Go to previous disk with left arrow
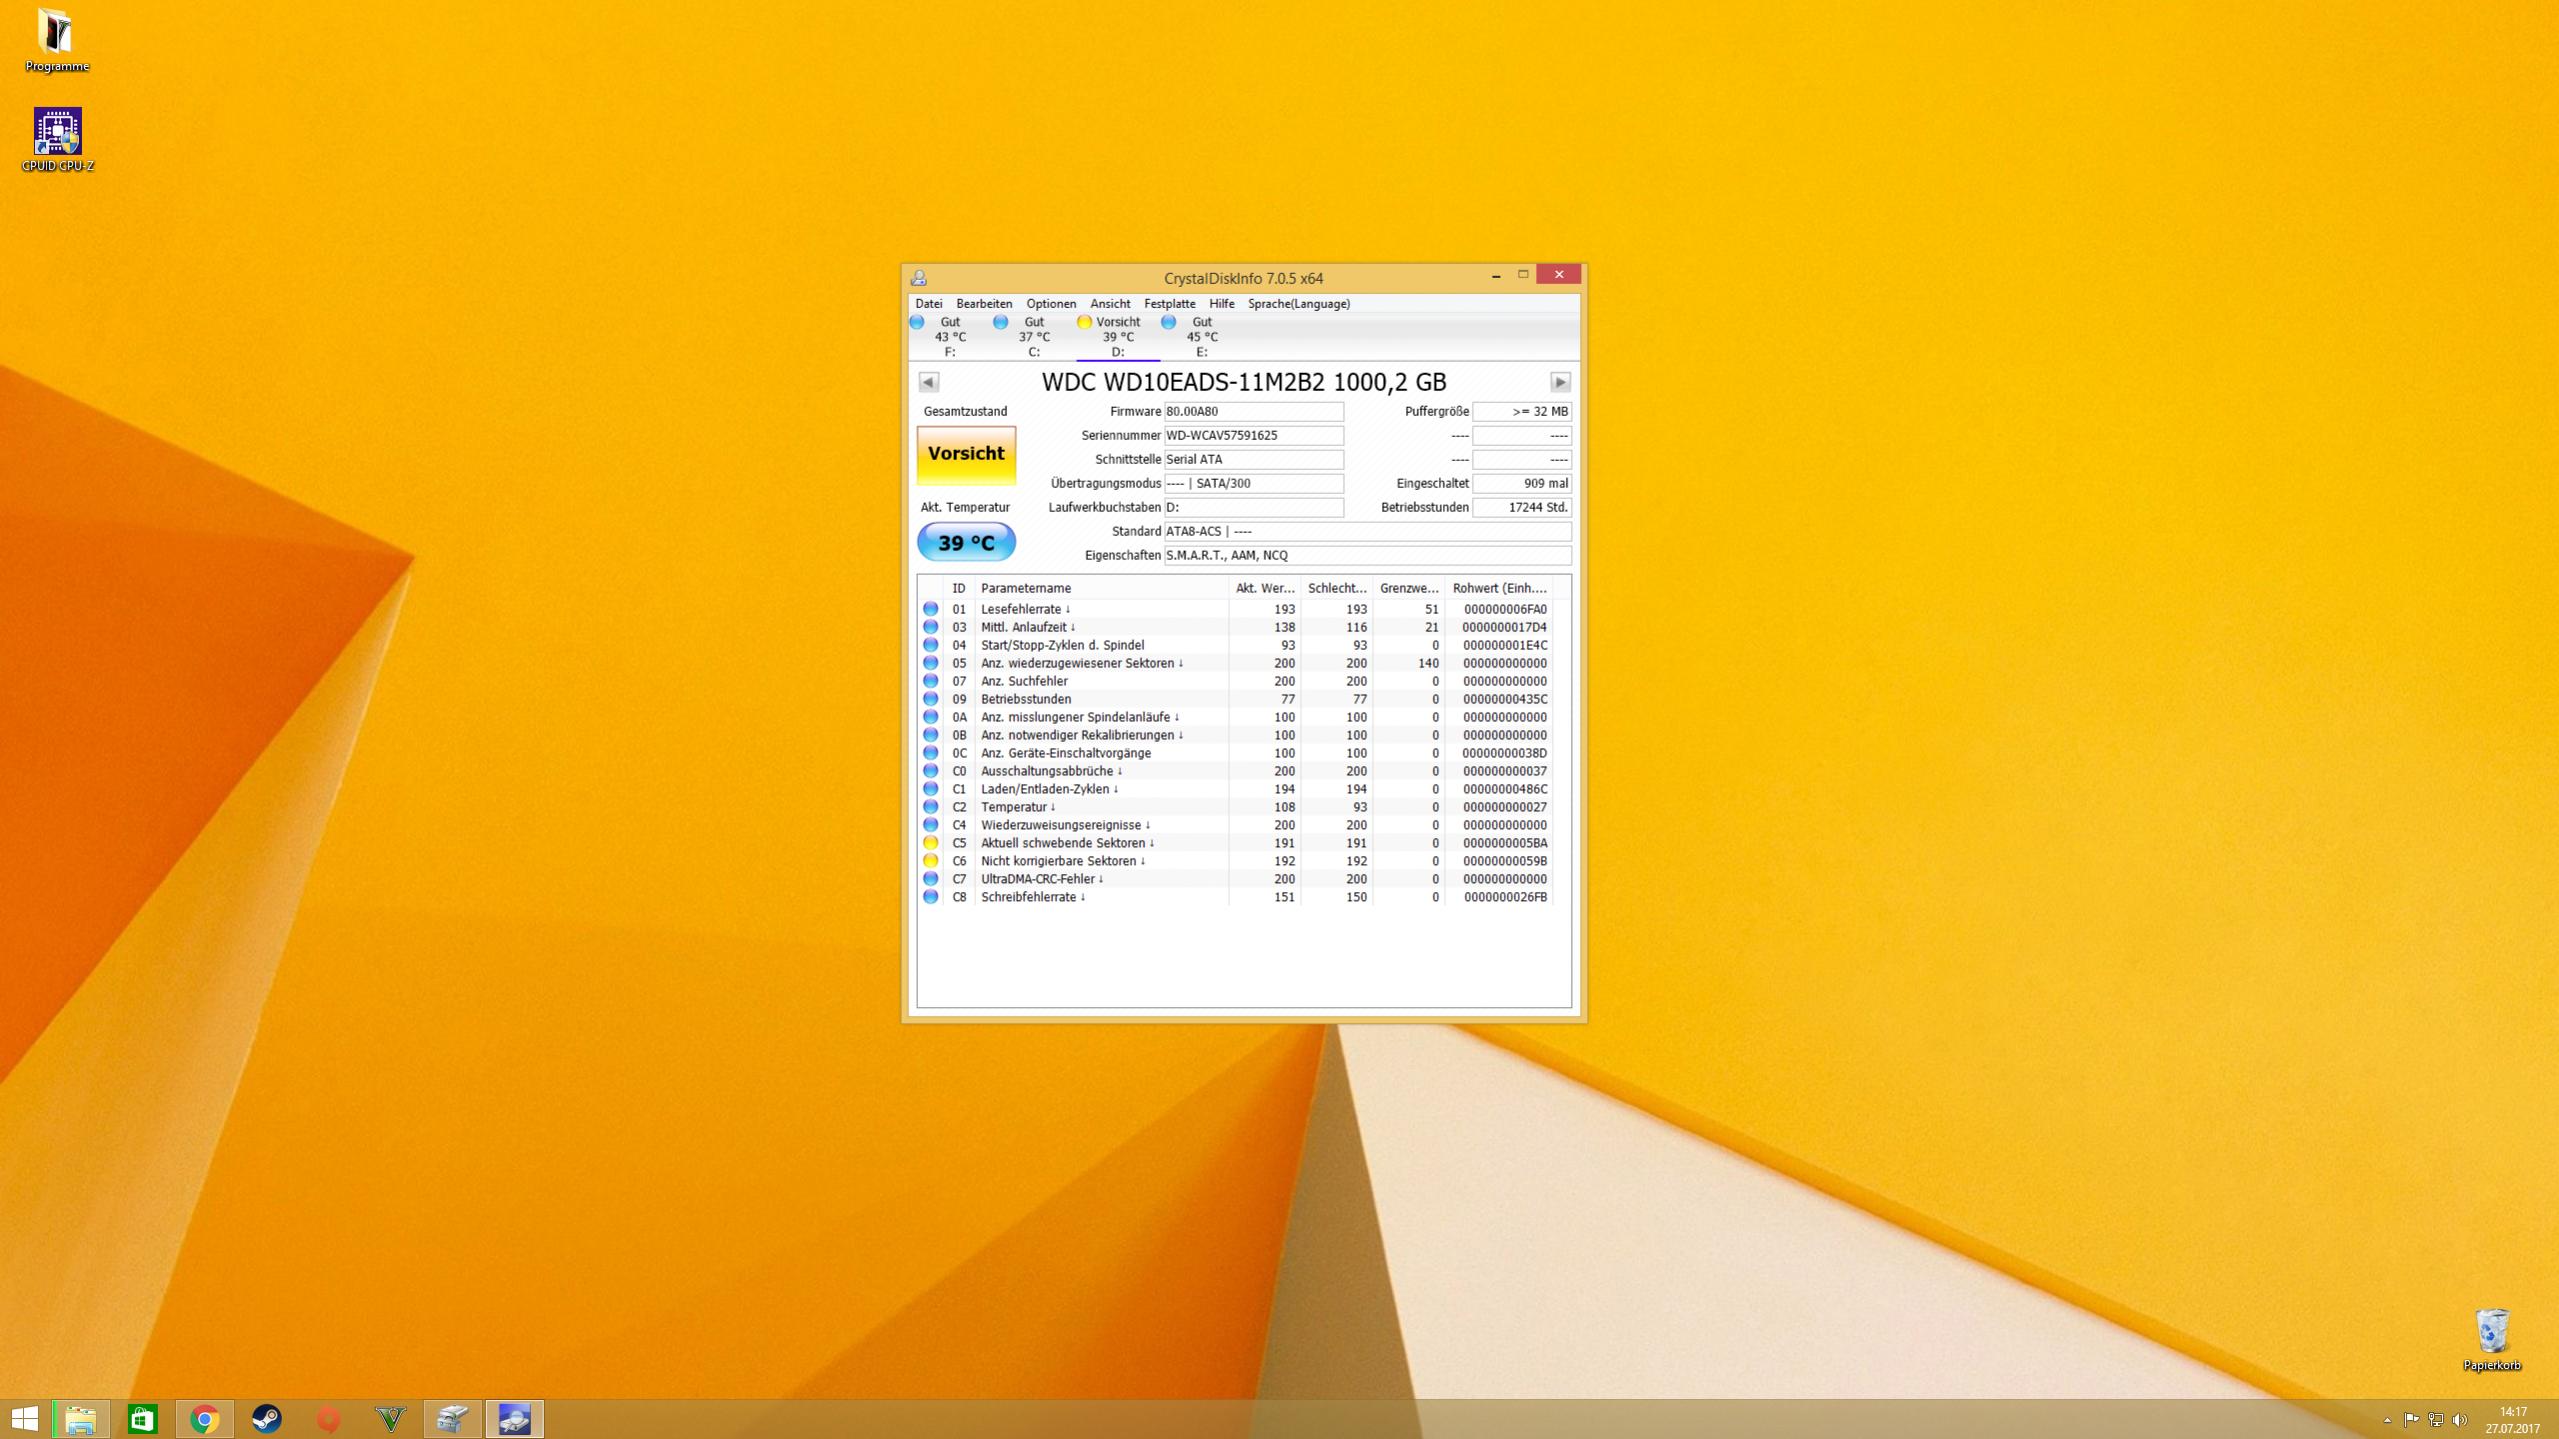The width and height of the screenshot is (2559, 1439). tap(928, 382)
